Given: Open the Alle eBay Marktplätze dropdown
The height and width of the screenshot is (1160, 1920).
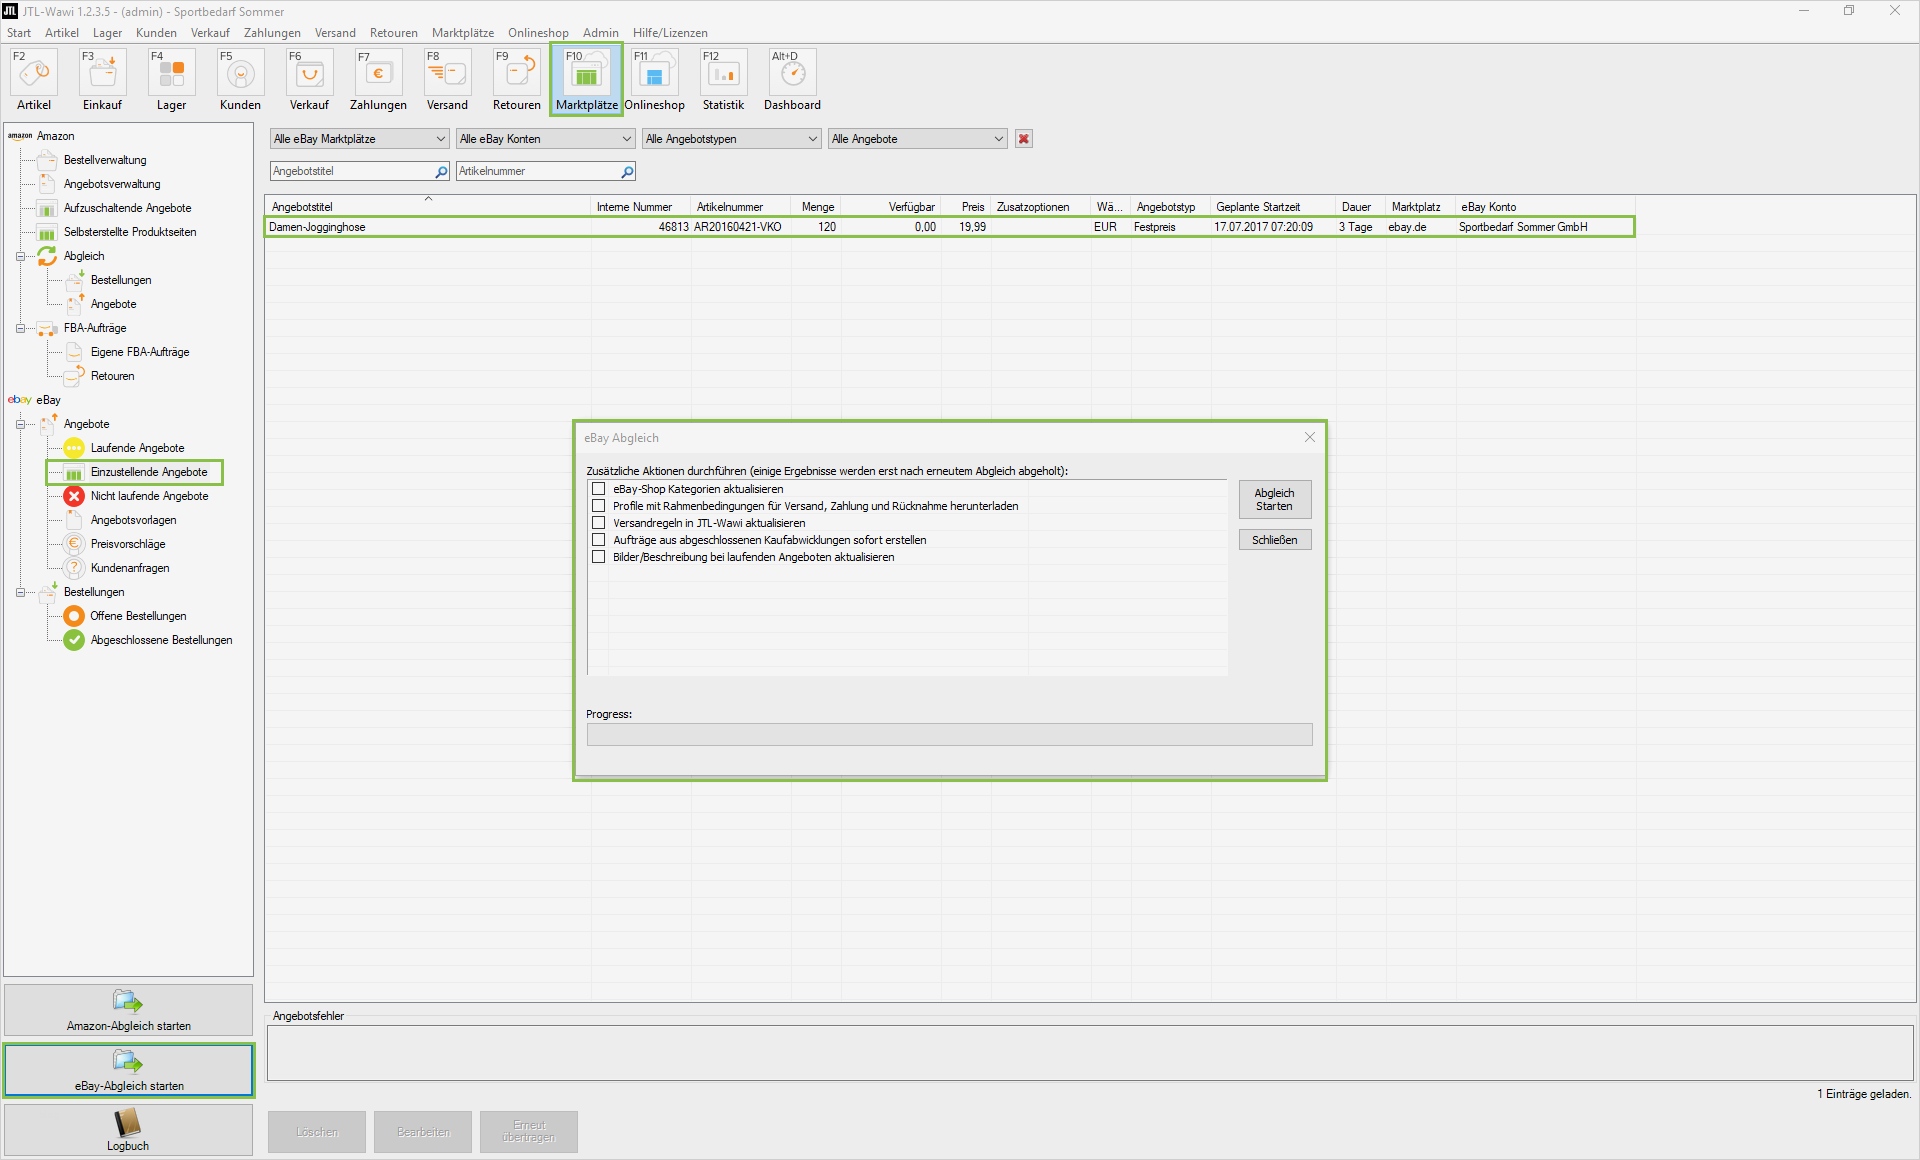Looking at the screenshot, I should tap(359, 139).
